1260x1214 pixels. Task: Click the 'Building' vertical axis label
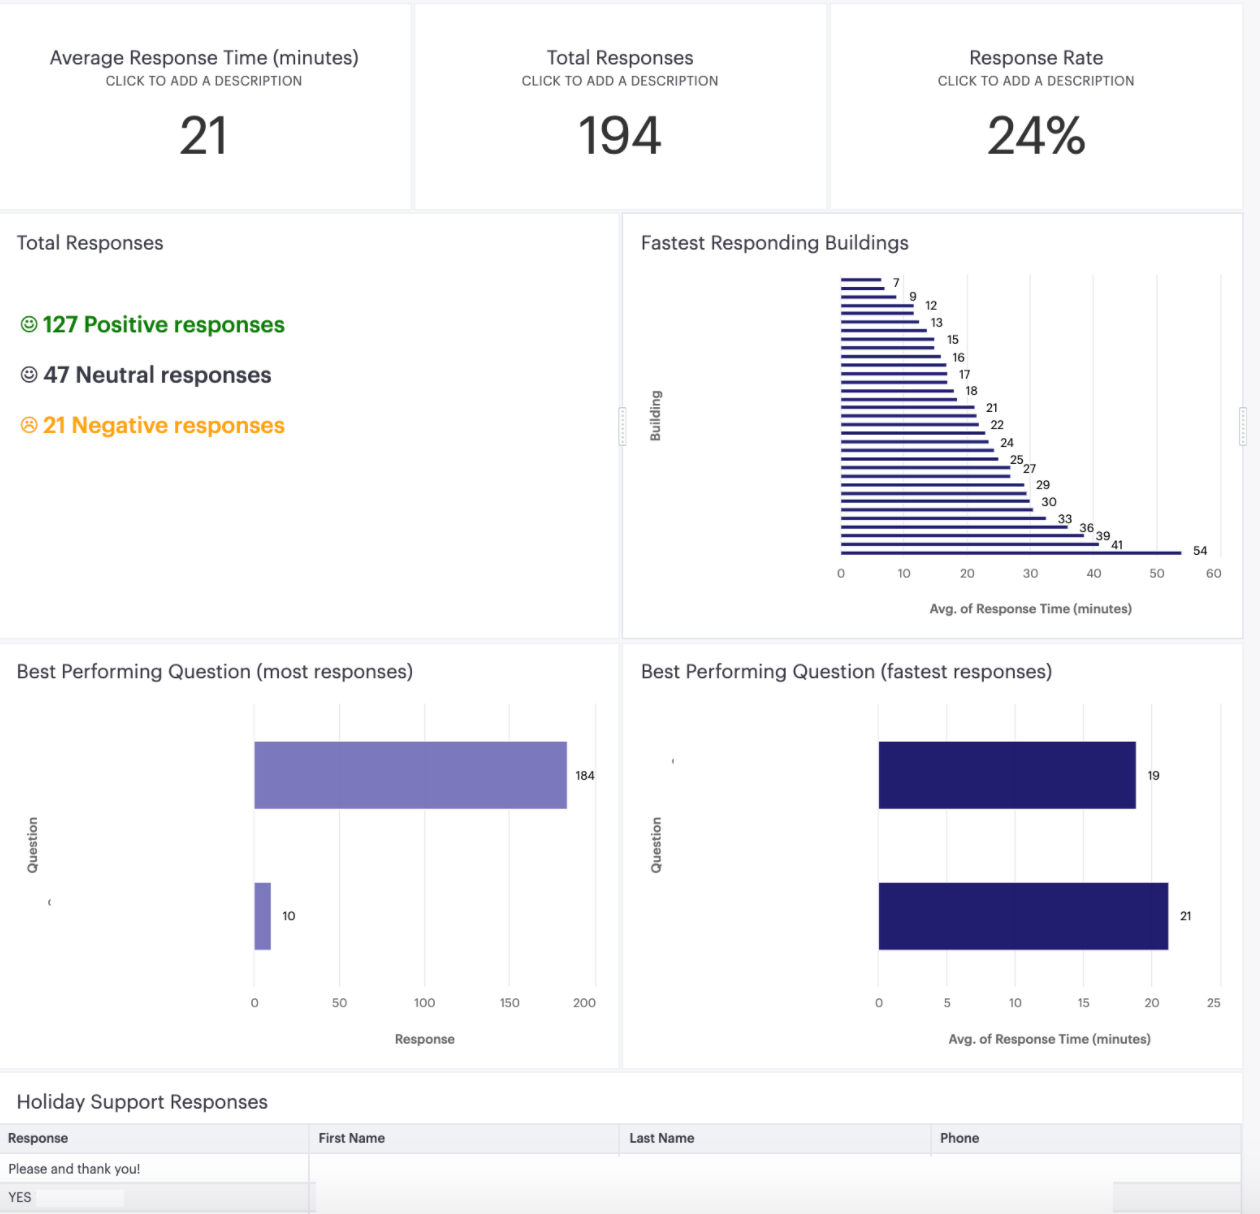[x=656, y=416]
